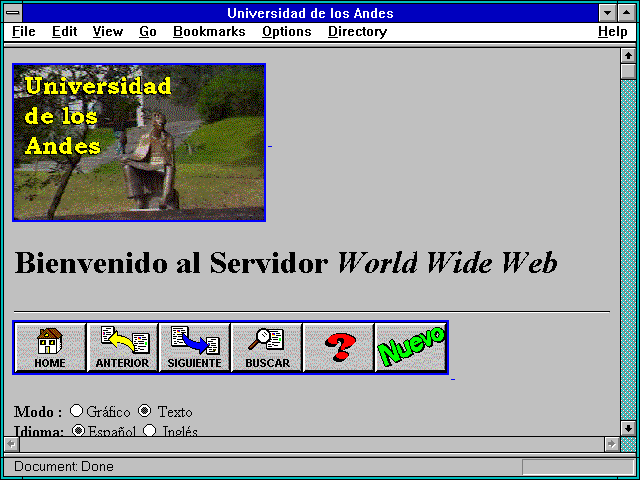Image resolution: width=640 pixels, height=480 pixels.
Task: Choose Español as the language
Action: tap(78, 430)
